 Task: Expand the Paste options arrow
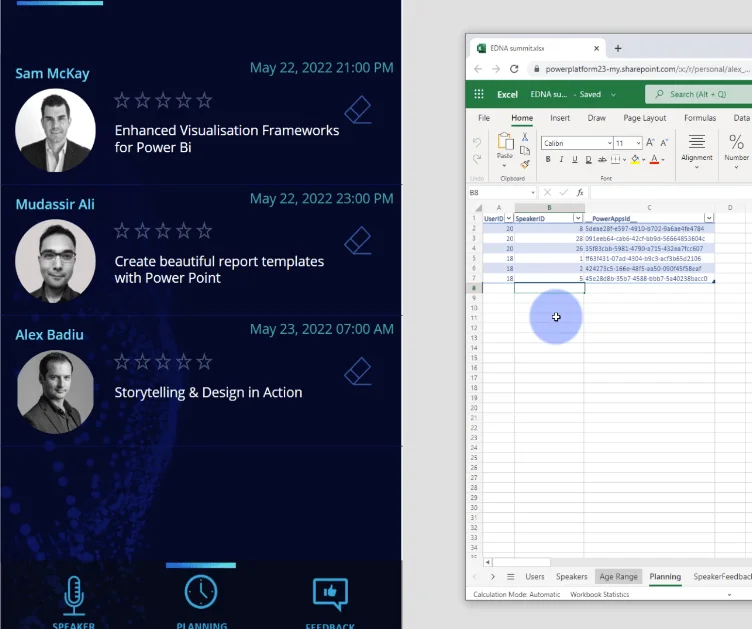(x=504, y=165)
